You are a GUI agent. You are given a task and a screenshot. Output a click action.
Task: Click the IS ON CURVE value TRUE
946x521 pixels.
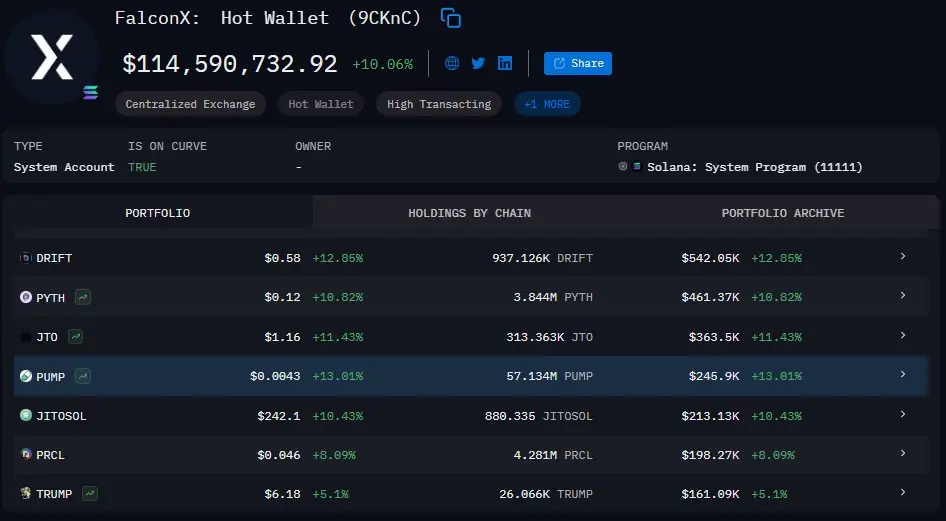point(142,167)
